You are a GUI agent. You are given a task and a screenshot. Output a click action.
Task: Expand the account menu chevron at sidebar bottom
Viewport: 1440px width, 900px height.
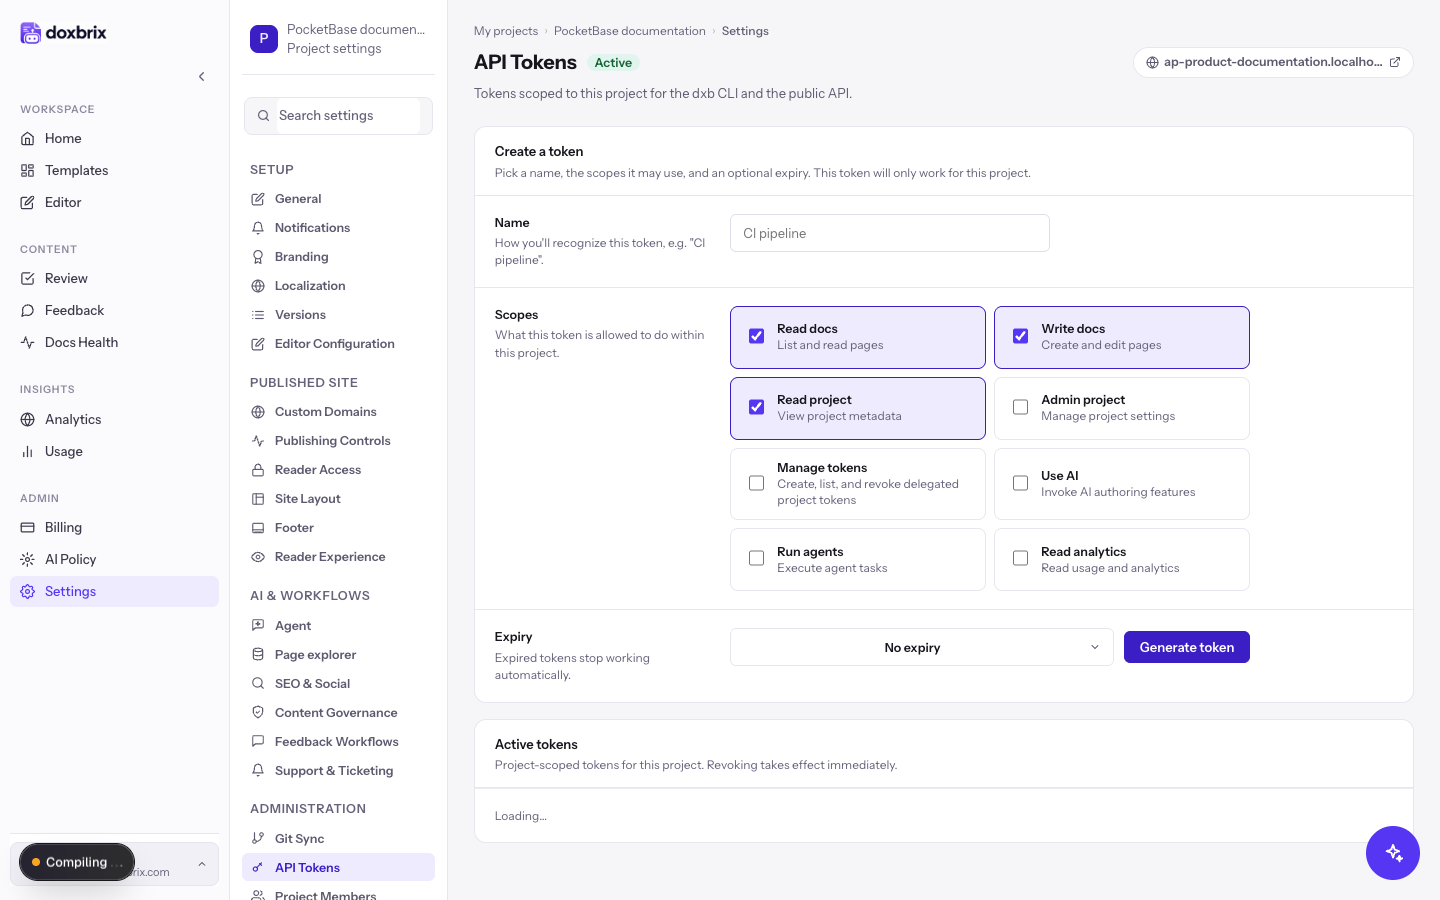click(x=202, y=864)
